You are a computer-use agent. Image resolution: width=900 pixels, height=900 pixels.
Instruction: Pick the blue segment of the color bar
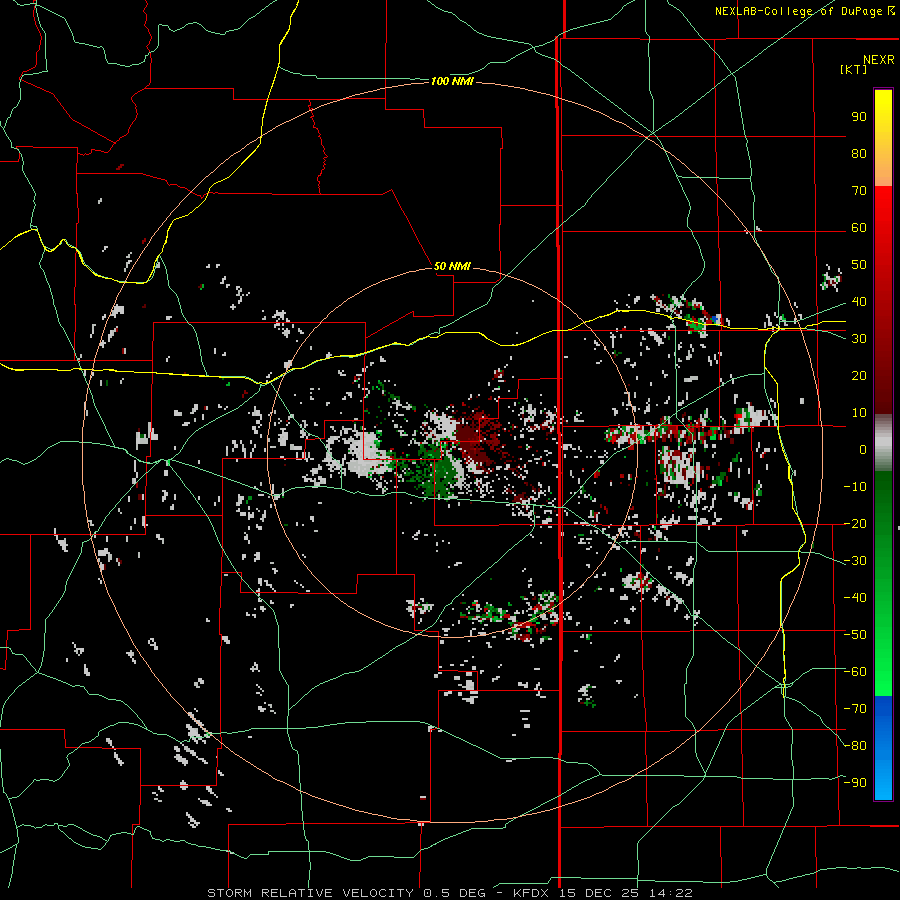pos(883,747)
